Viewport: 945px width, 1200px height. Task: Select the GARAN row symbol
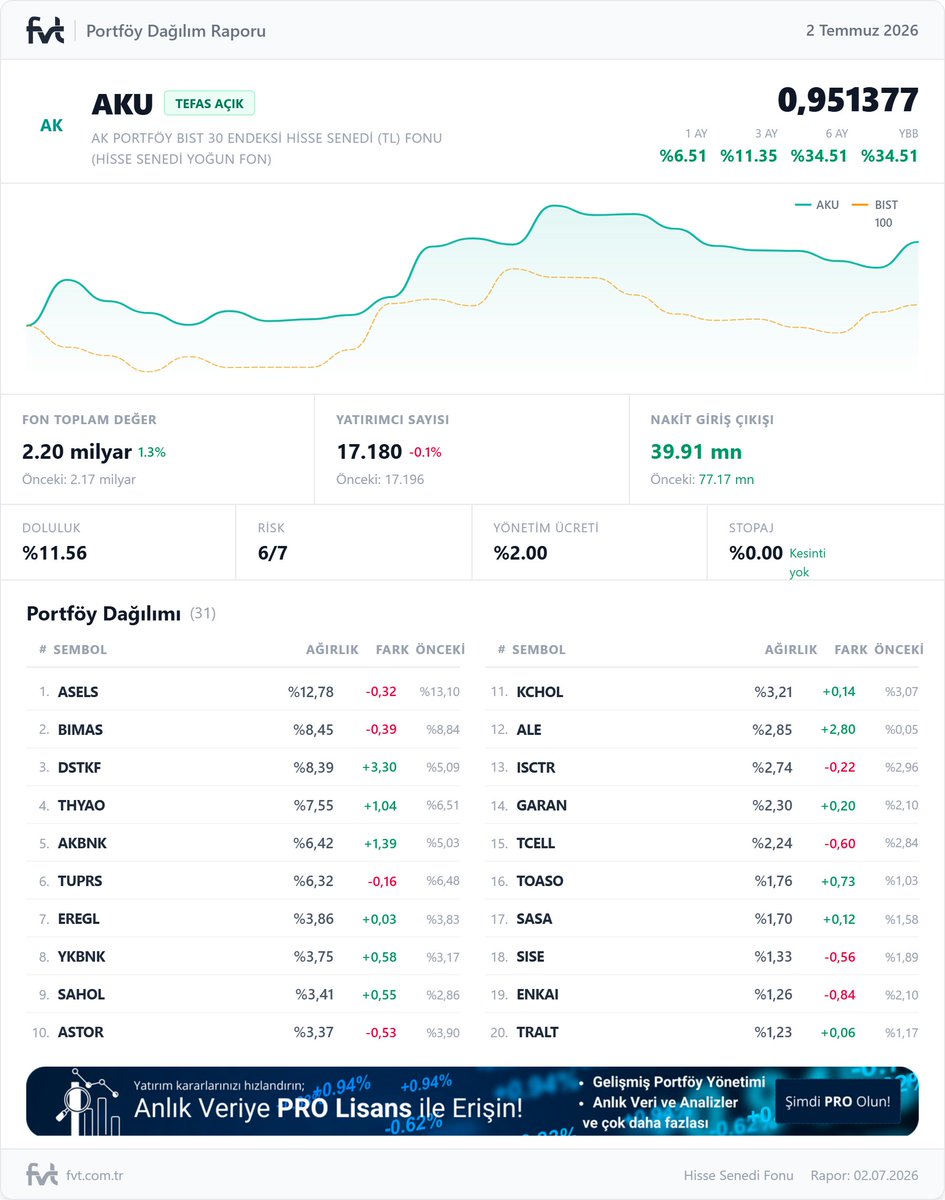pos(542,806)
